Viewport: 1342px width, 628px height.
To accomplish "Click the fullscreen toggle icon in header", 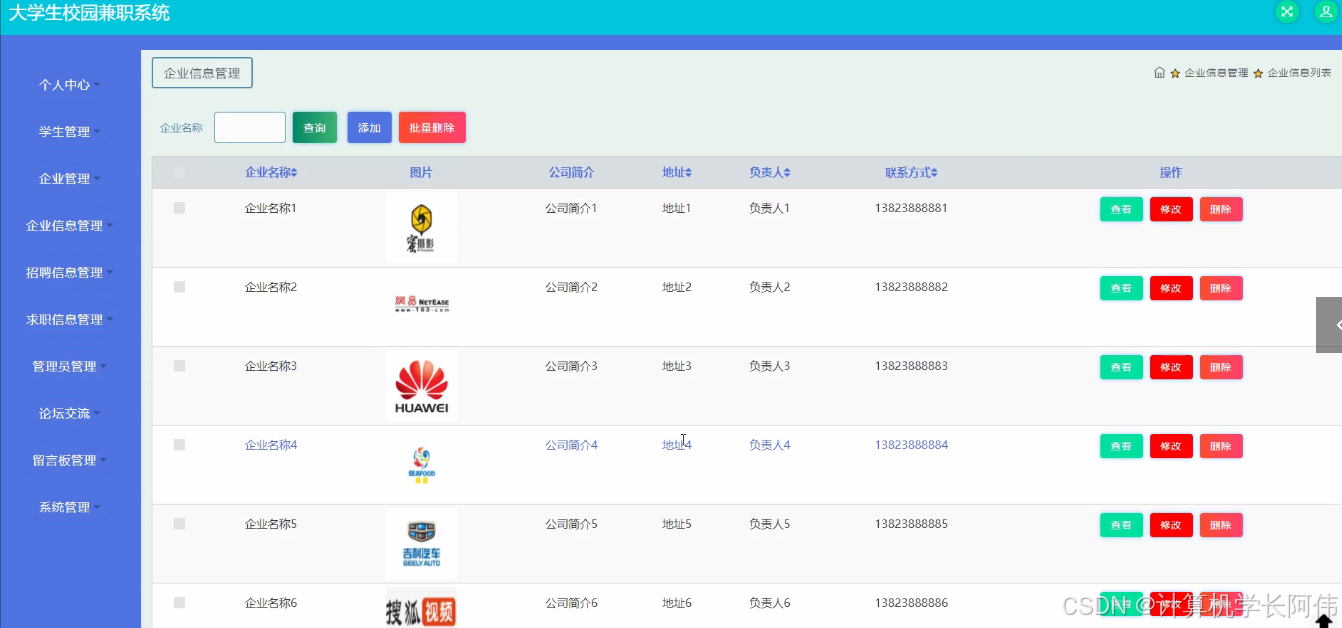I will coord(1287,12).
